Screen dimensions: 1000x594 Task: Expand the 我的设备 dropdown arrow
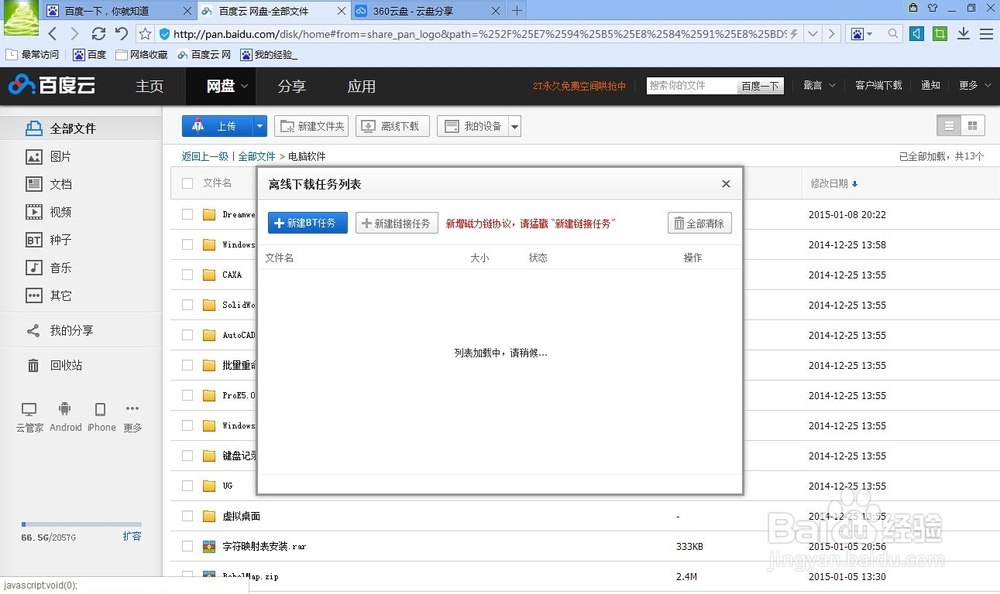[x=515, y=126]
